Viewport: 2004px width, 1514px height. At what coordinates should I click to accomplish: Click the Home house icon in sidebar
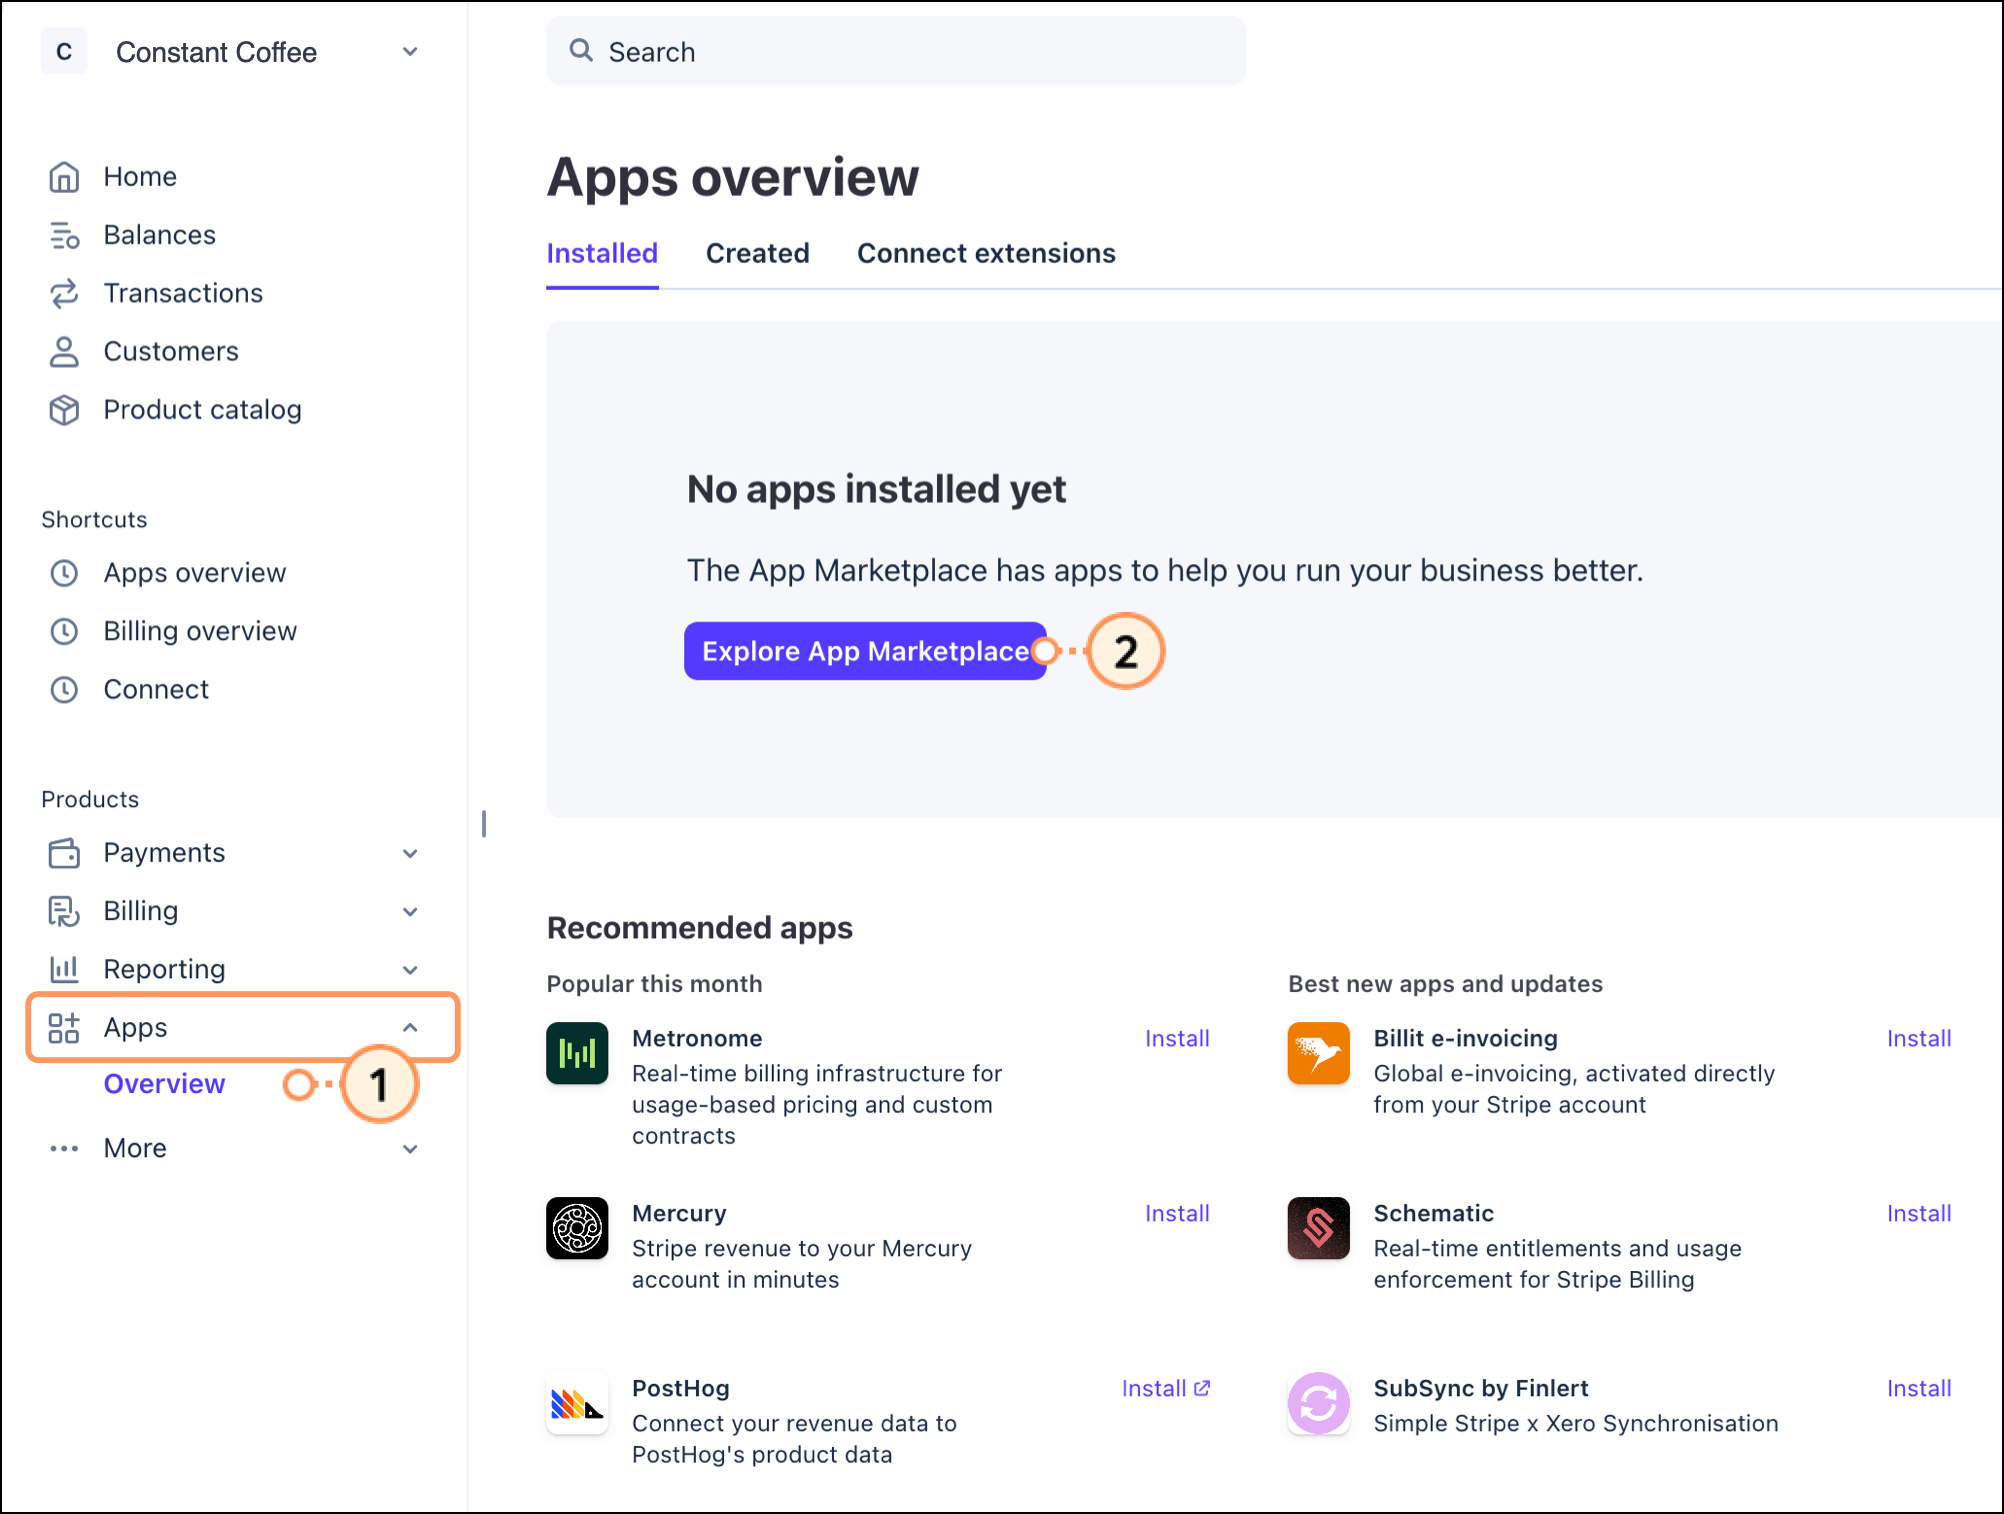[64, 177]
